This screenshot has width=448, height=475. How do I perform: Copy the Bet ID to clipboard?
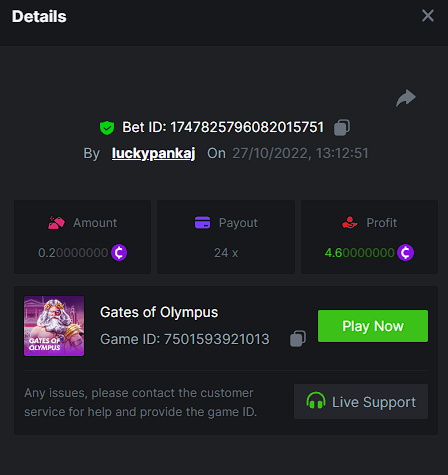click(342, 127)
